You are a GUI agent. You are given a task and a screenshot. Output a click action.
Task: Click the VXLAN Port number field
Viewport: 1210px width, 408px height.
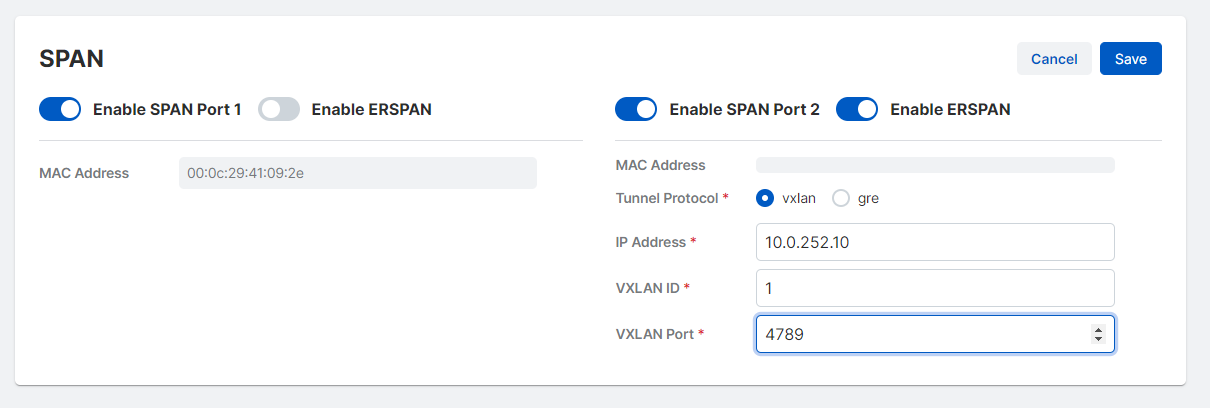(920, 335)
